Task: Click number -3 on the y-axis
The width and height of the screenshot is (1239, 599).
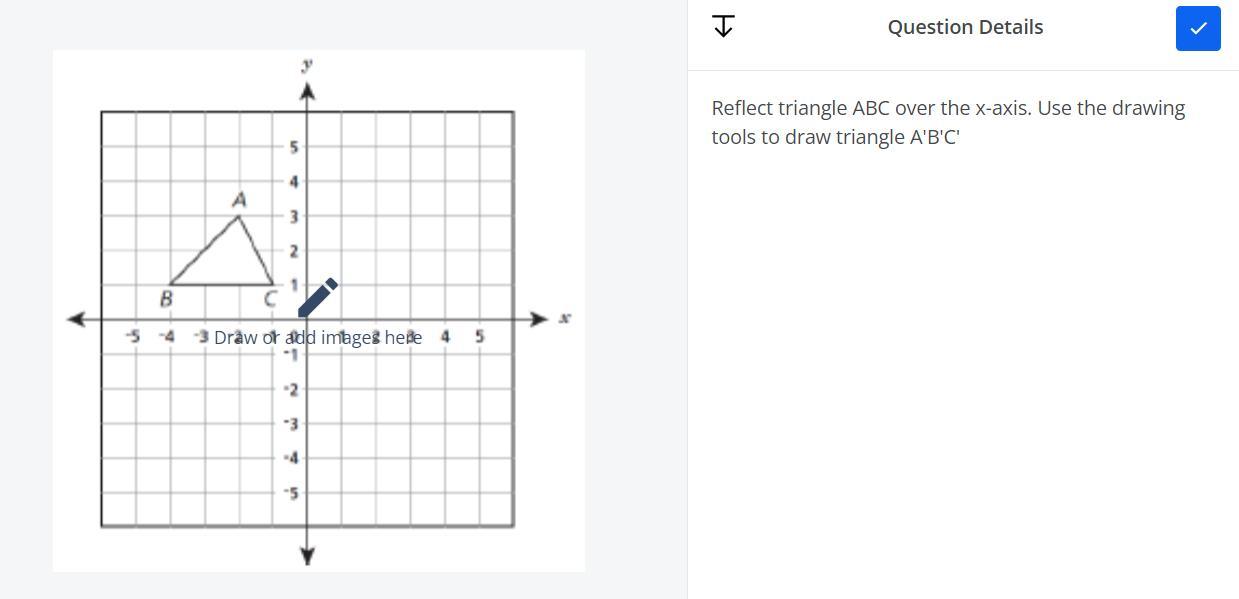Action: click(291, 424)
